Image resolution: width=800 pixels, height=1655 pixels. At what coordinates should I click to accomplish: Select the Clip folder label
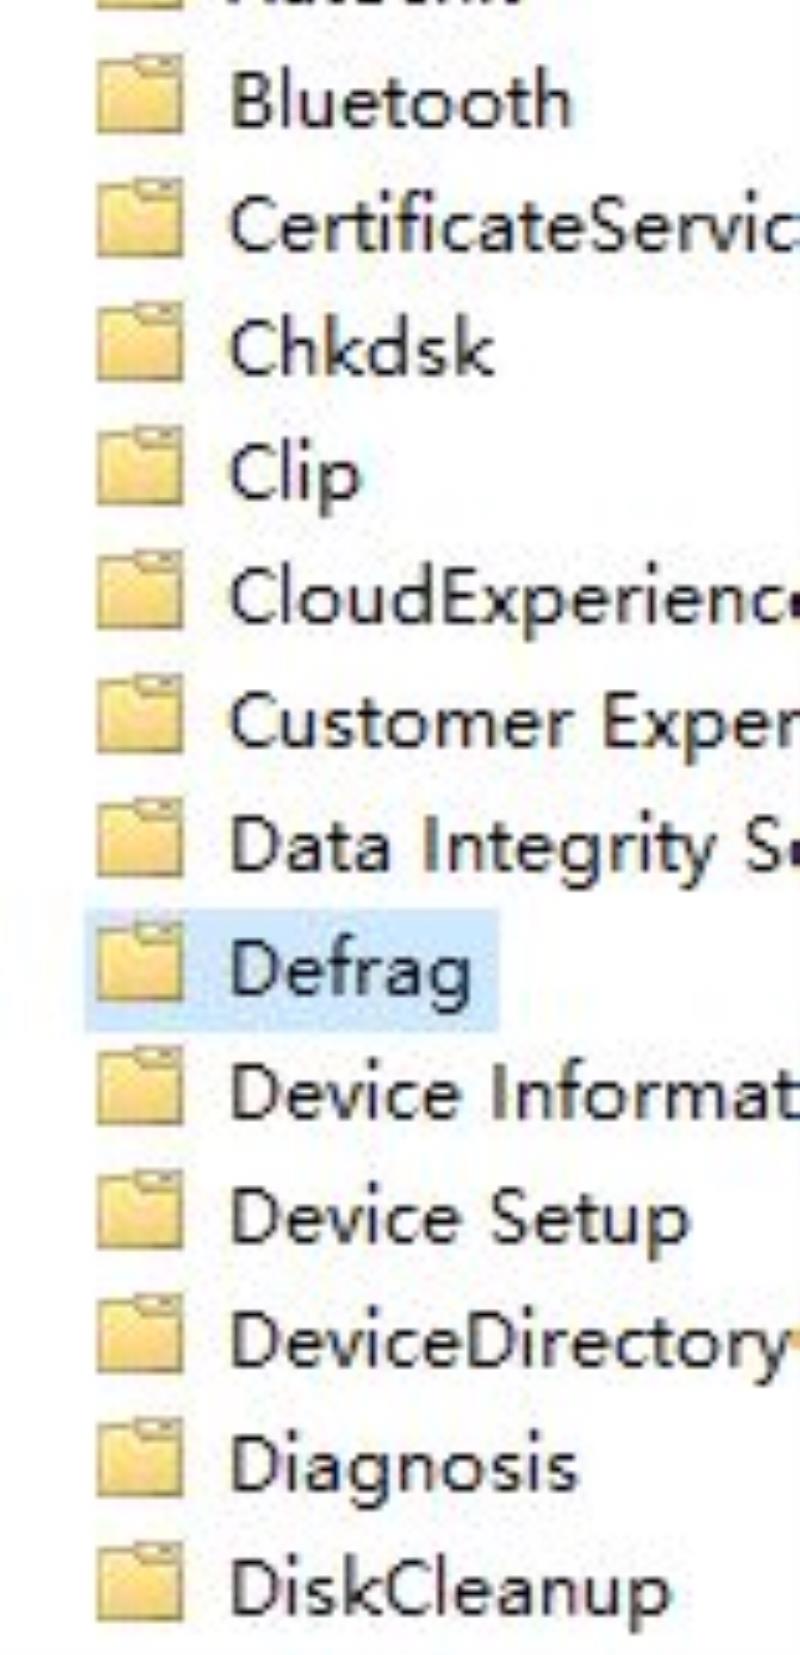point(295,474)
